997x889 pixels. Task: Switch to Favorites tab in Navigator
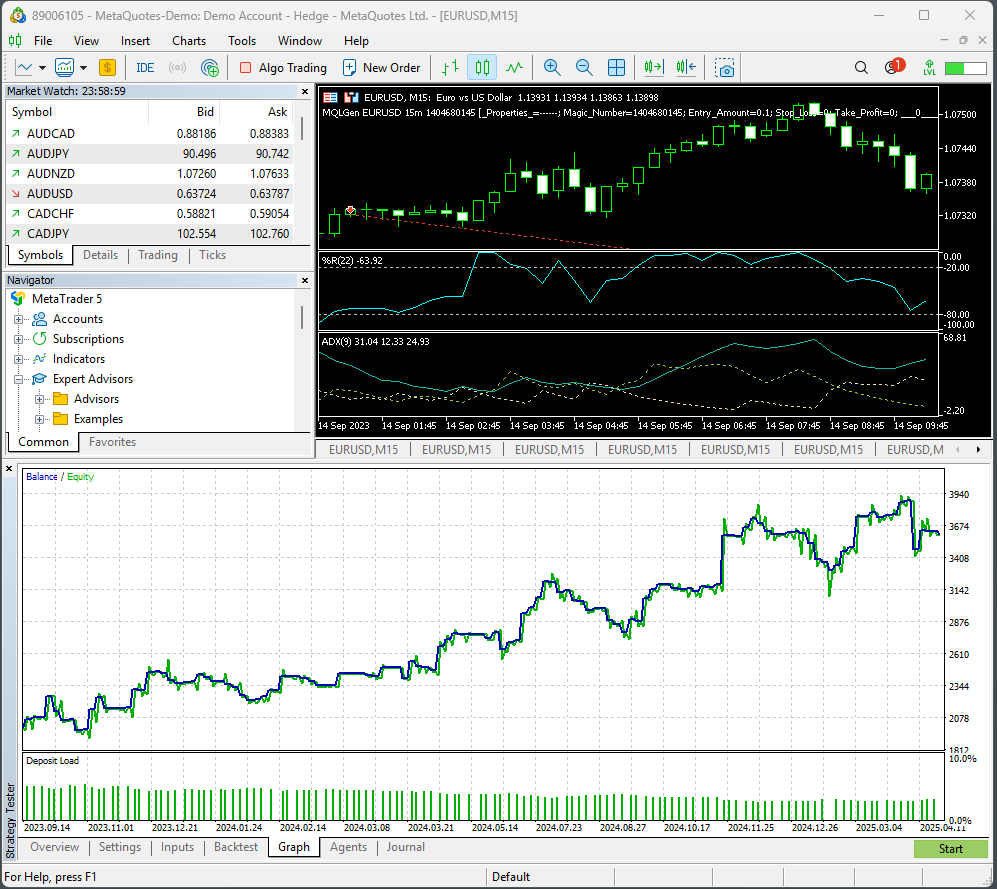point(113,442)
